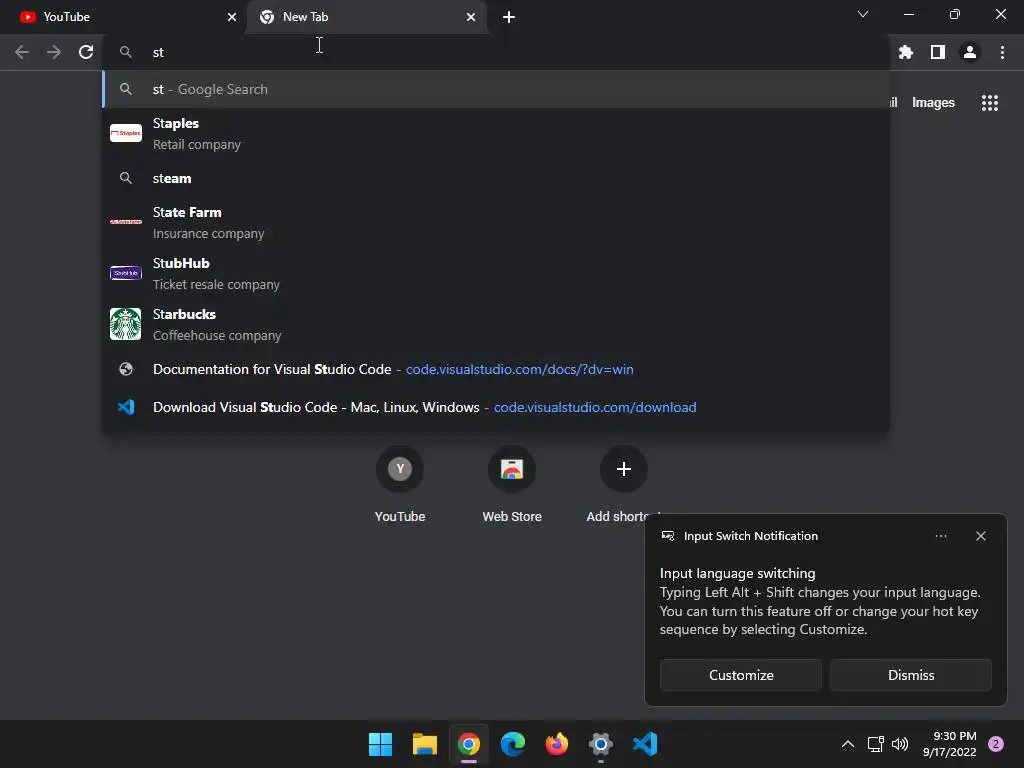This screenshot has height=768, width=1024.
Task: Click the volume speaker tray icon
Action: pos(900,744)
